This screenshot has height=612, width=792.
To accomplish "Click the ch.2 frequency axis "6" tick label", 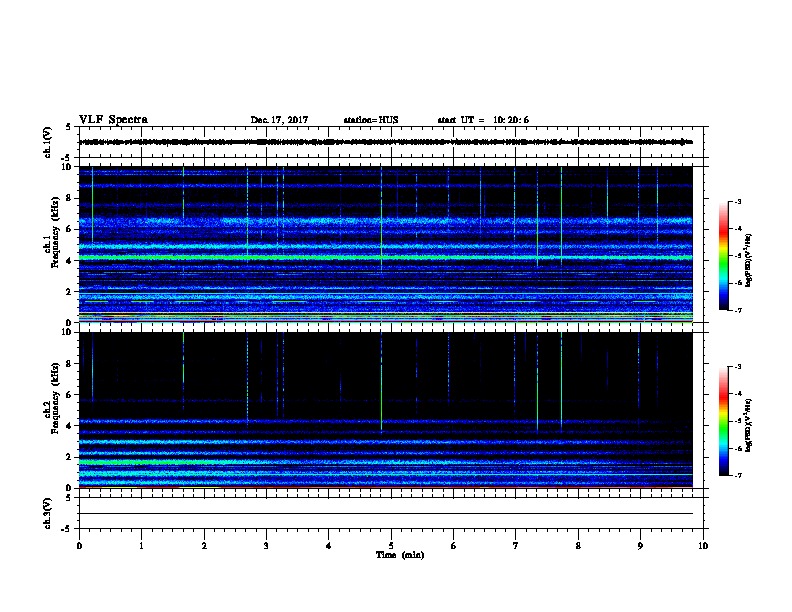I will [x=69, y=395].
